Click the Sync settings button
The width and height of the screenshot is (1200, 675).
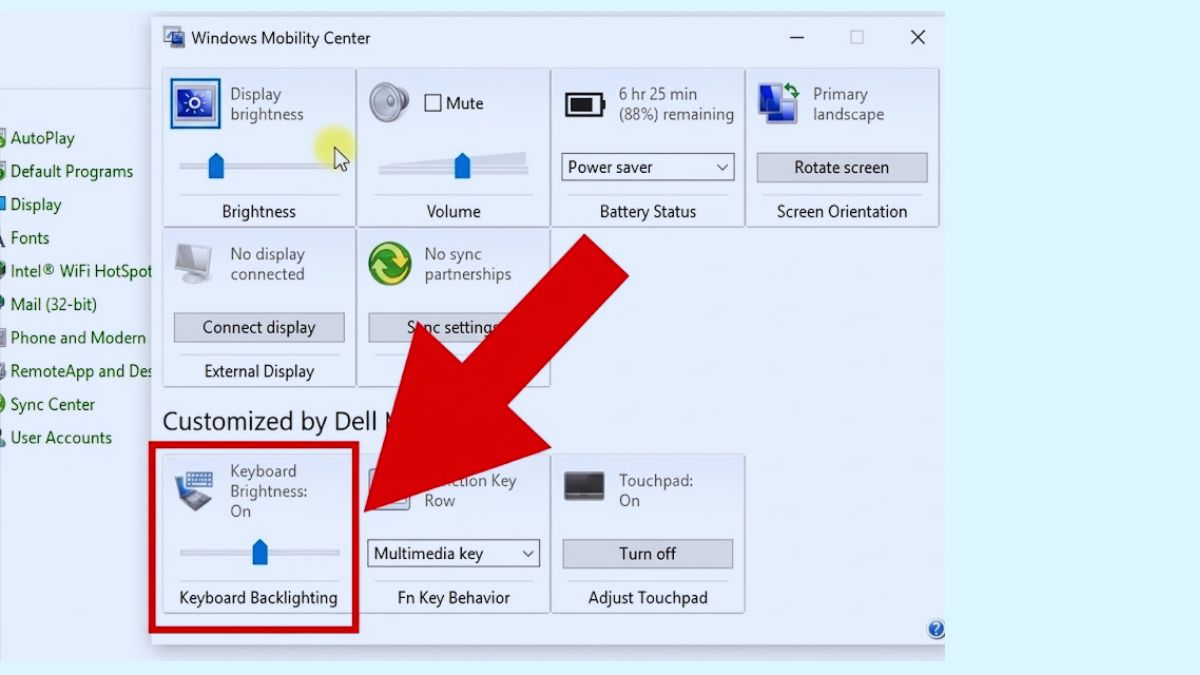click(454, 327)
